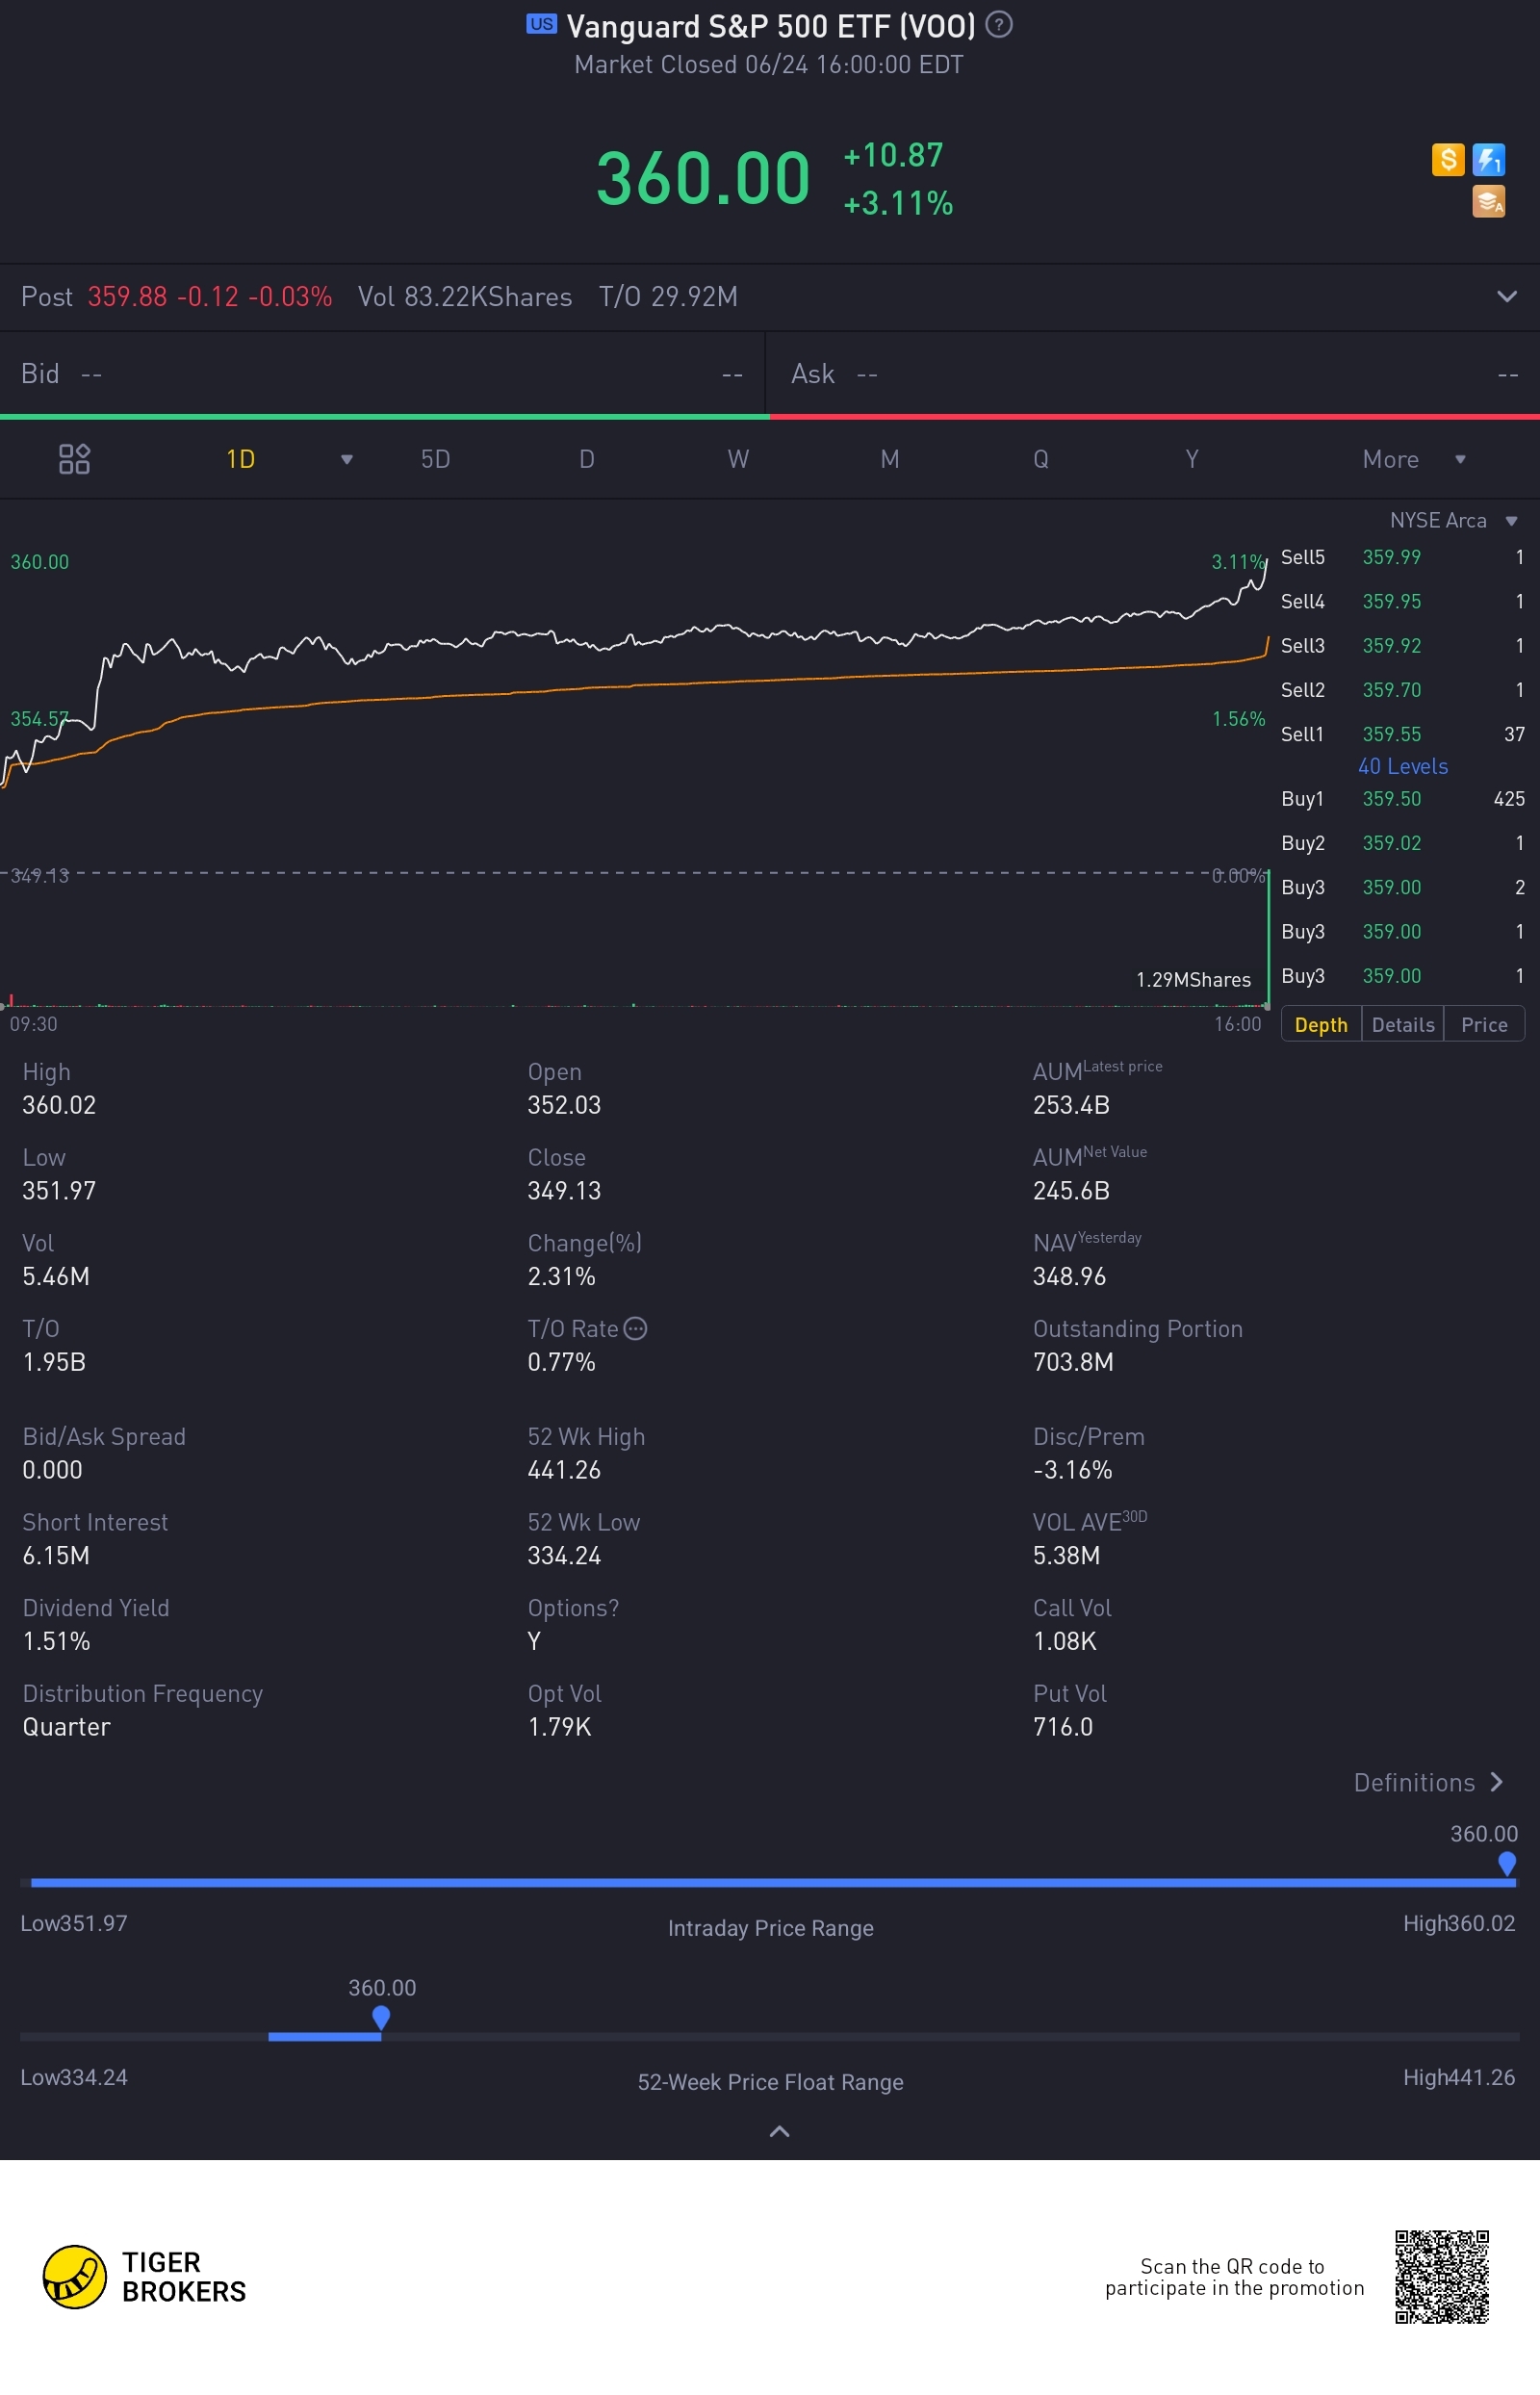
Task: Click the help question mark beside VOO title
Action: click(x=998, y=24)
